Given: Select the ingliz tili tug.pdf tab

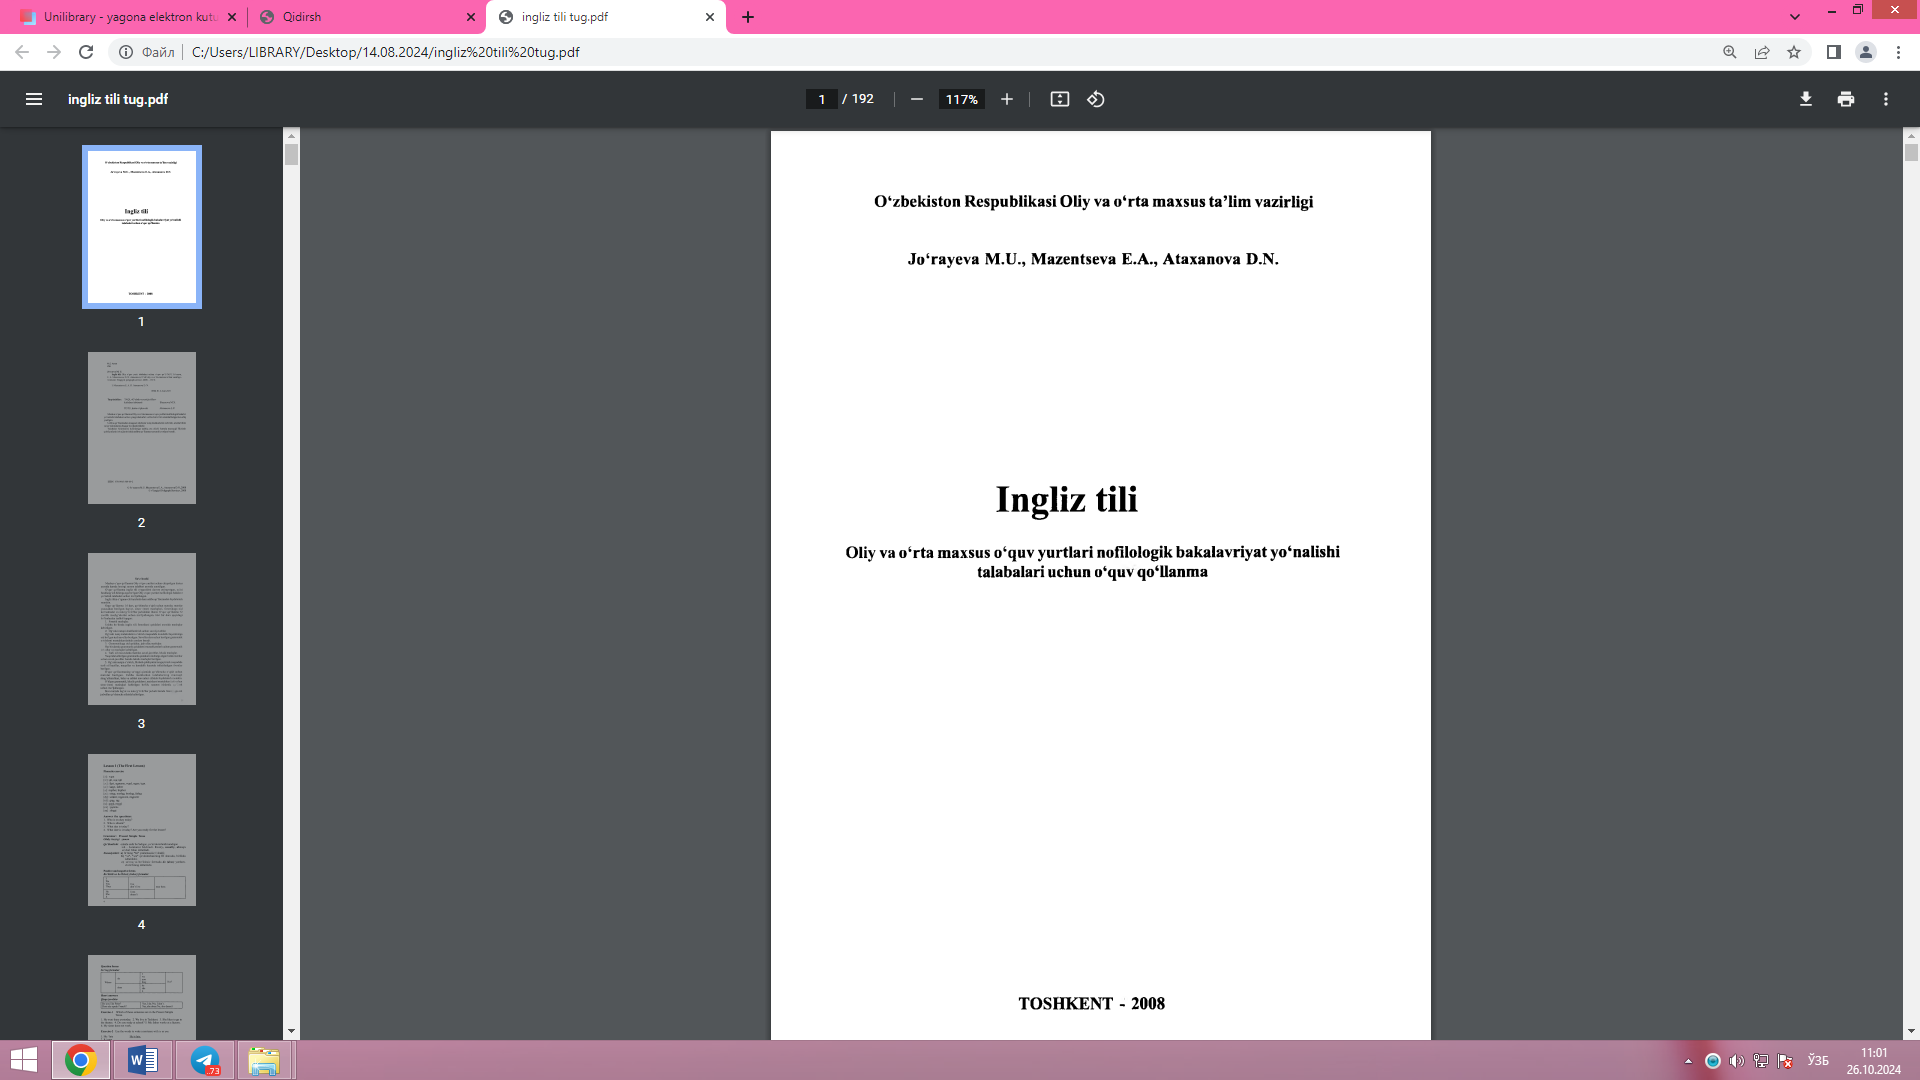Looking at the screenshot, I should click(x=606, y=17).
